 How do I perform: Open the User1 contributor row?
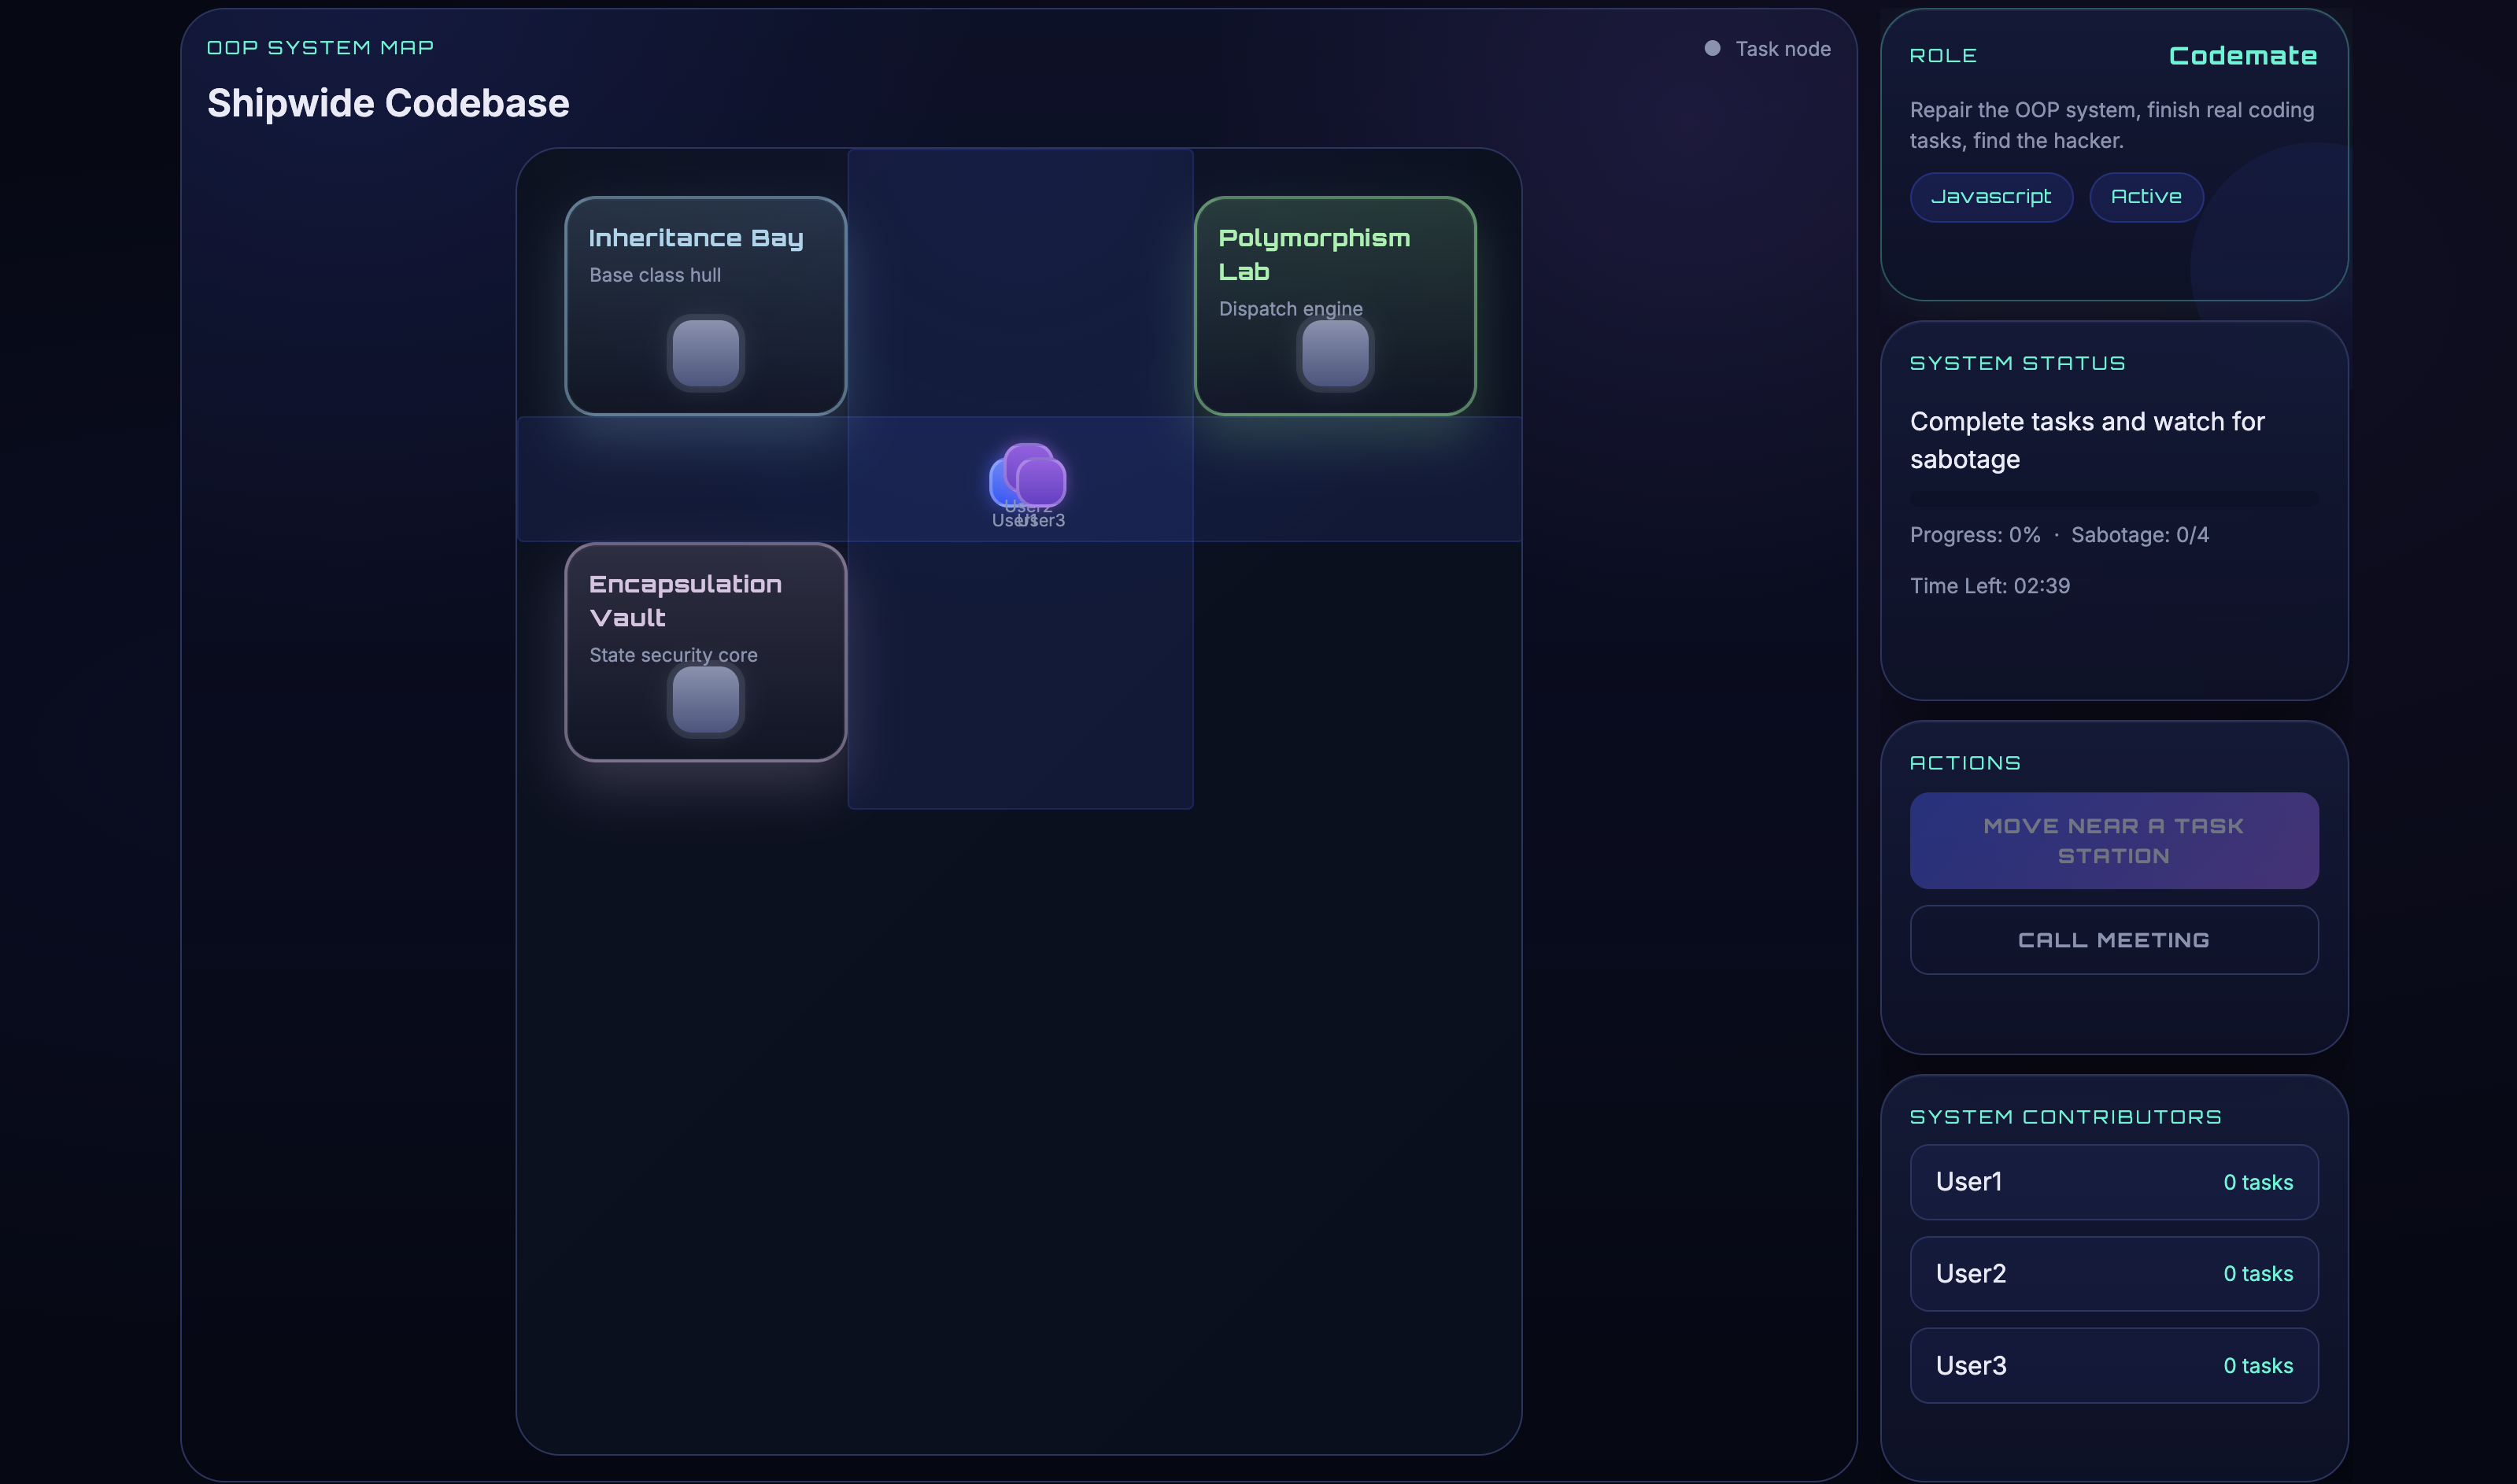(x=2113, y=1181)
